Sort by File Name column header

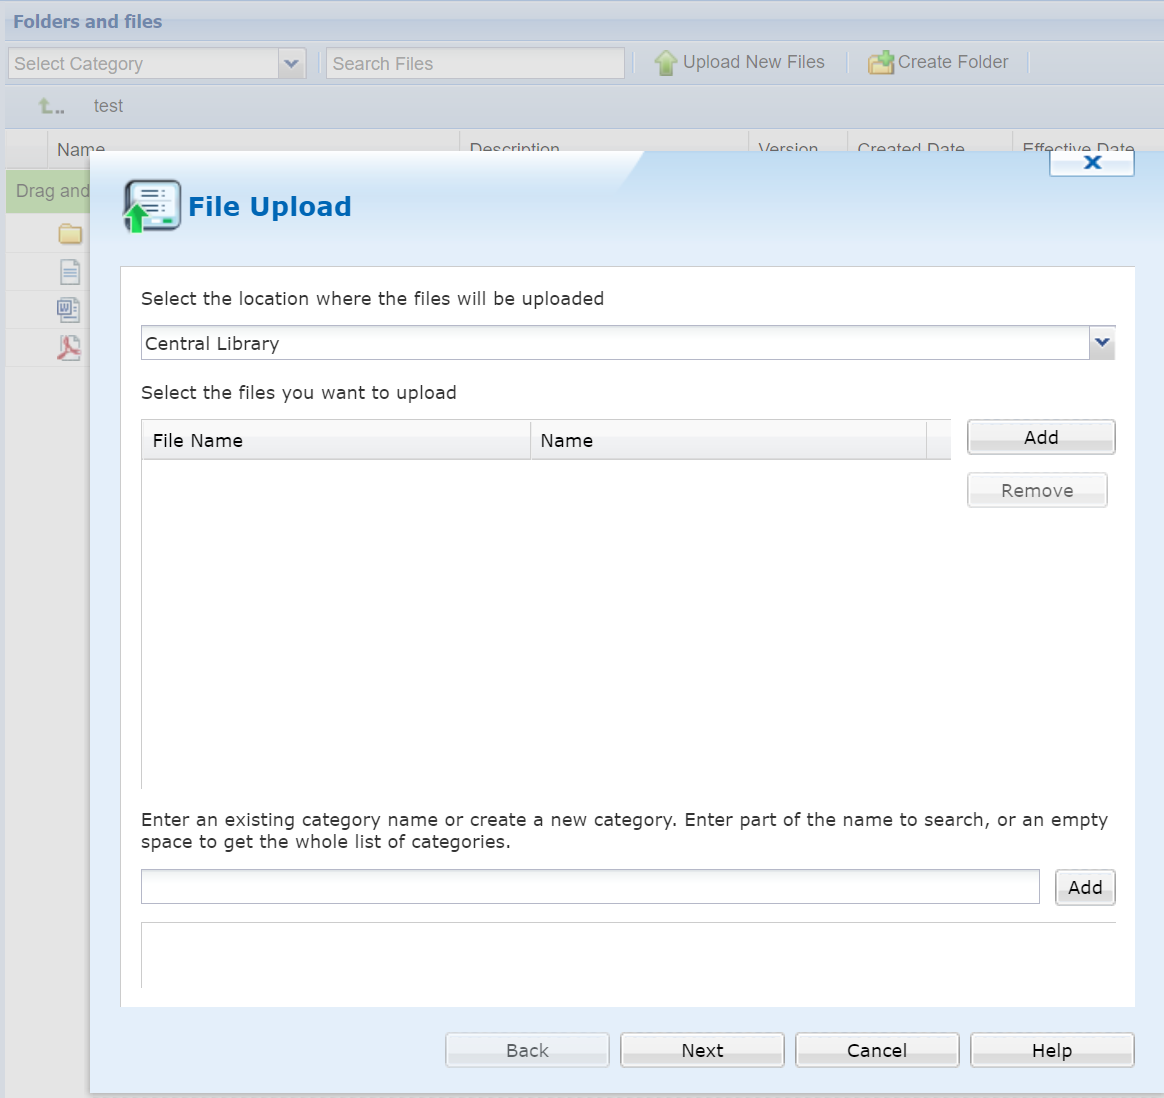click(336, 440)
